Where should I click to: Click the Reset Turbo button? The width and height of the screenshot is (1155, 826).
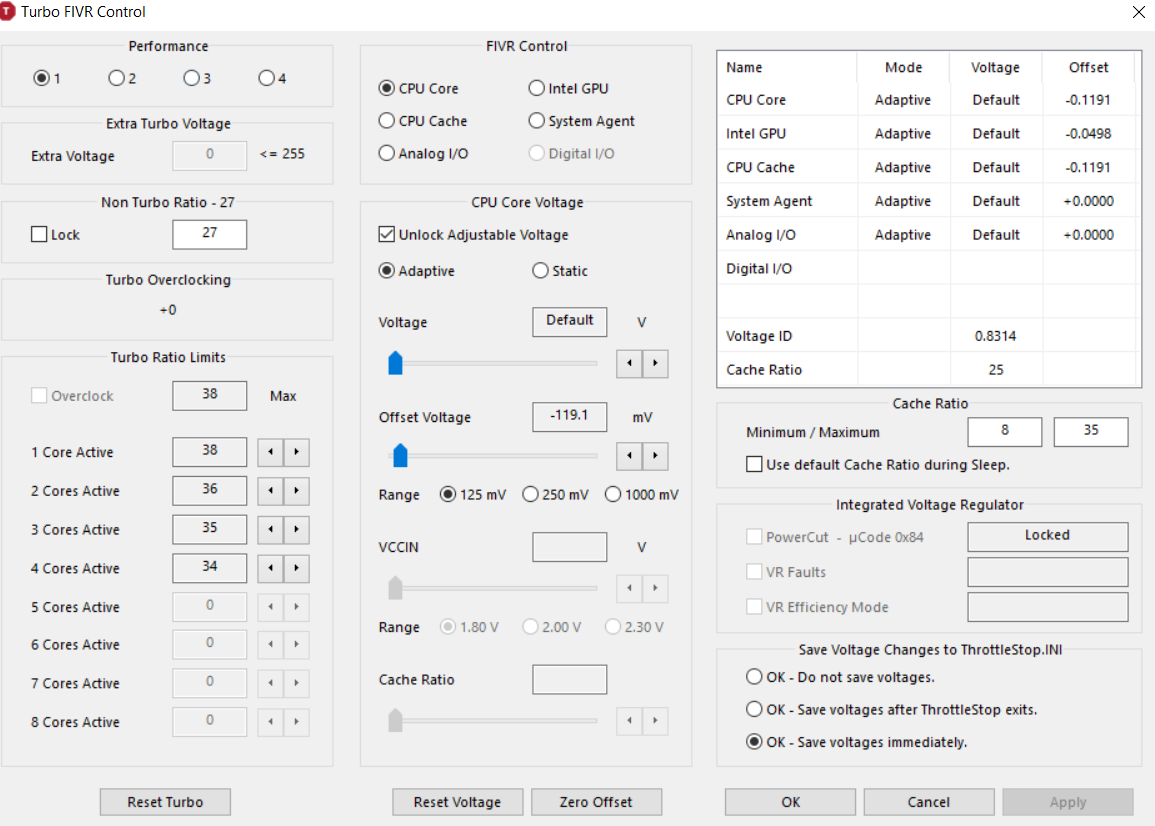(165, 802)
